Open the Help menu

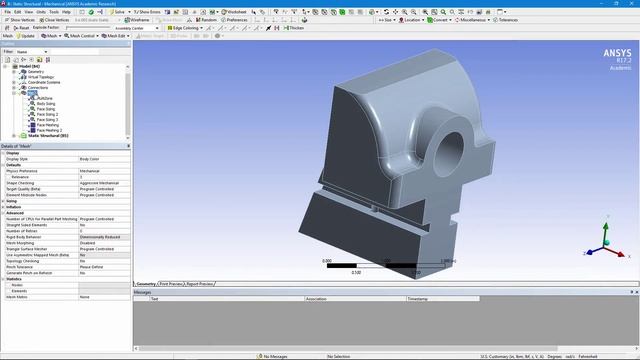(66, 12)
